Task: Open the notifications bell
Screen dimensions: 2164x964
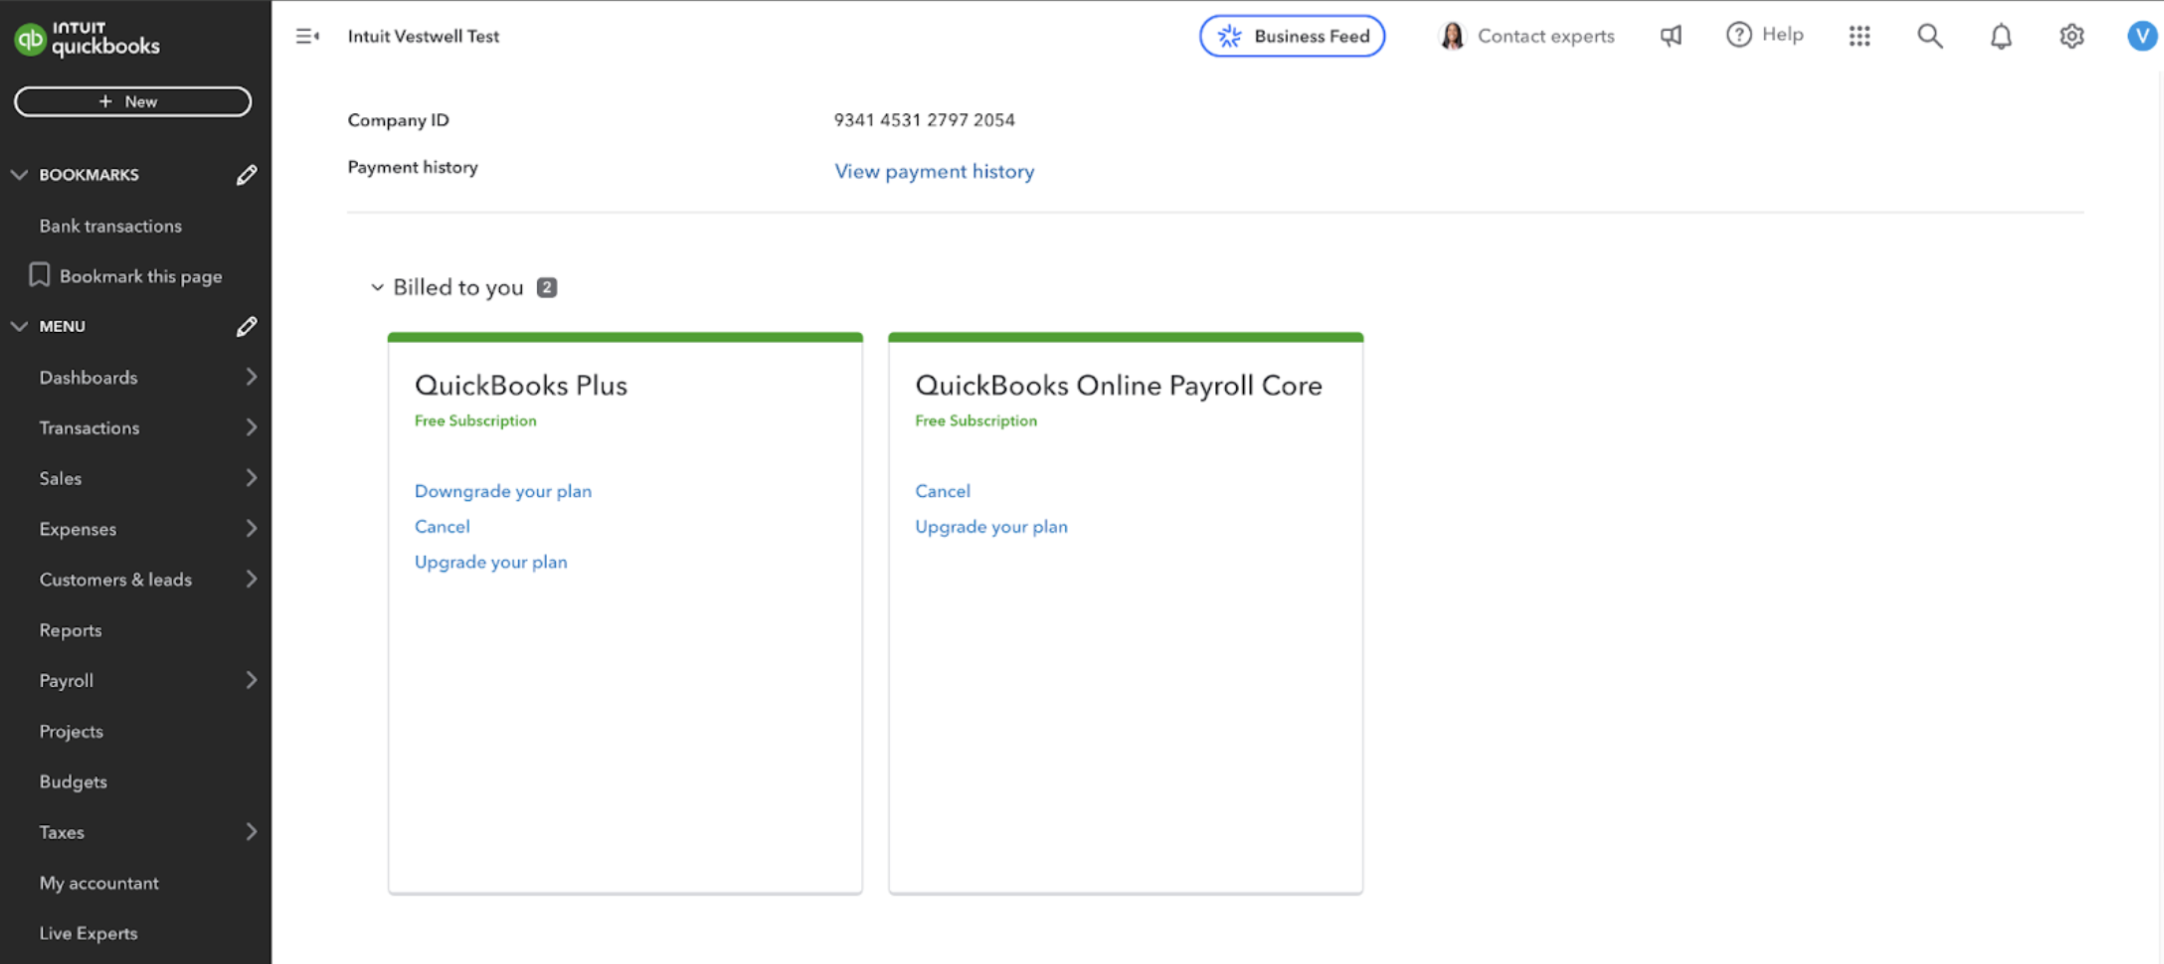Action: [2000, 37]
